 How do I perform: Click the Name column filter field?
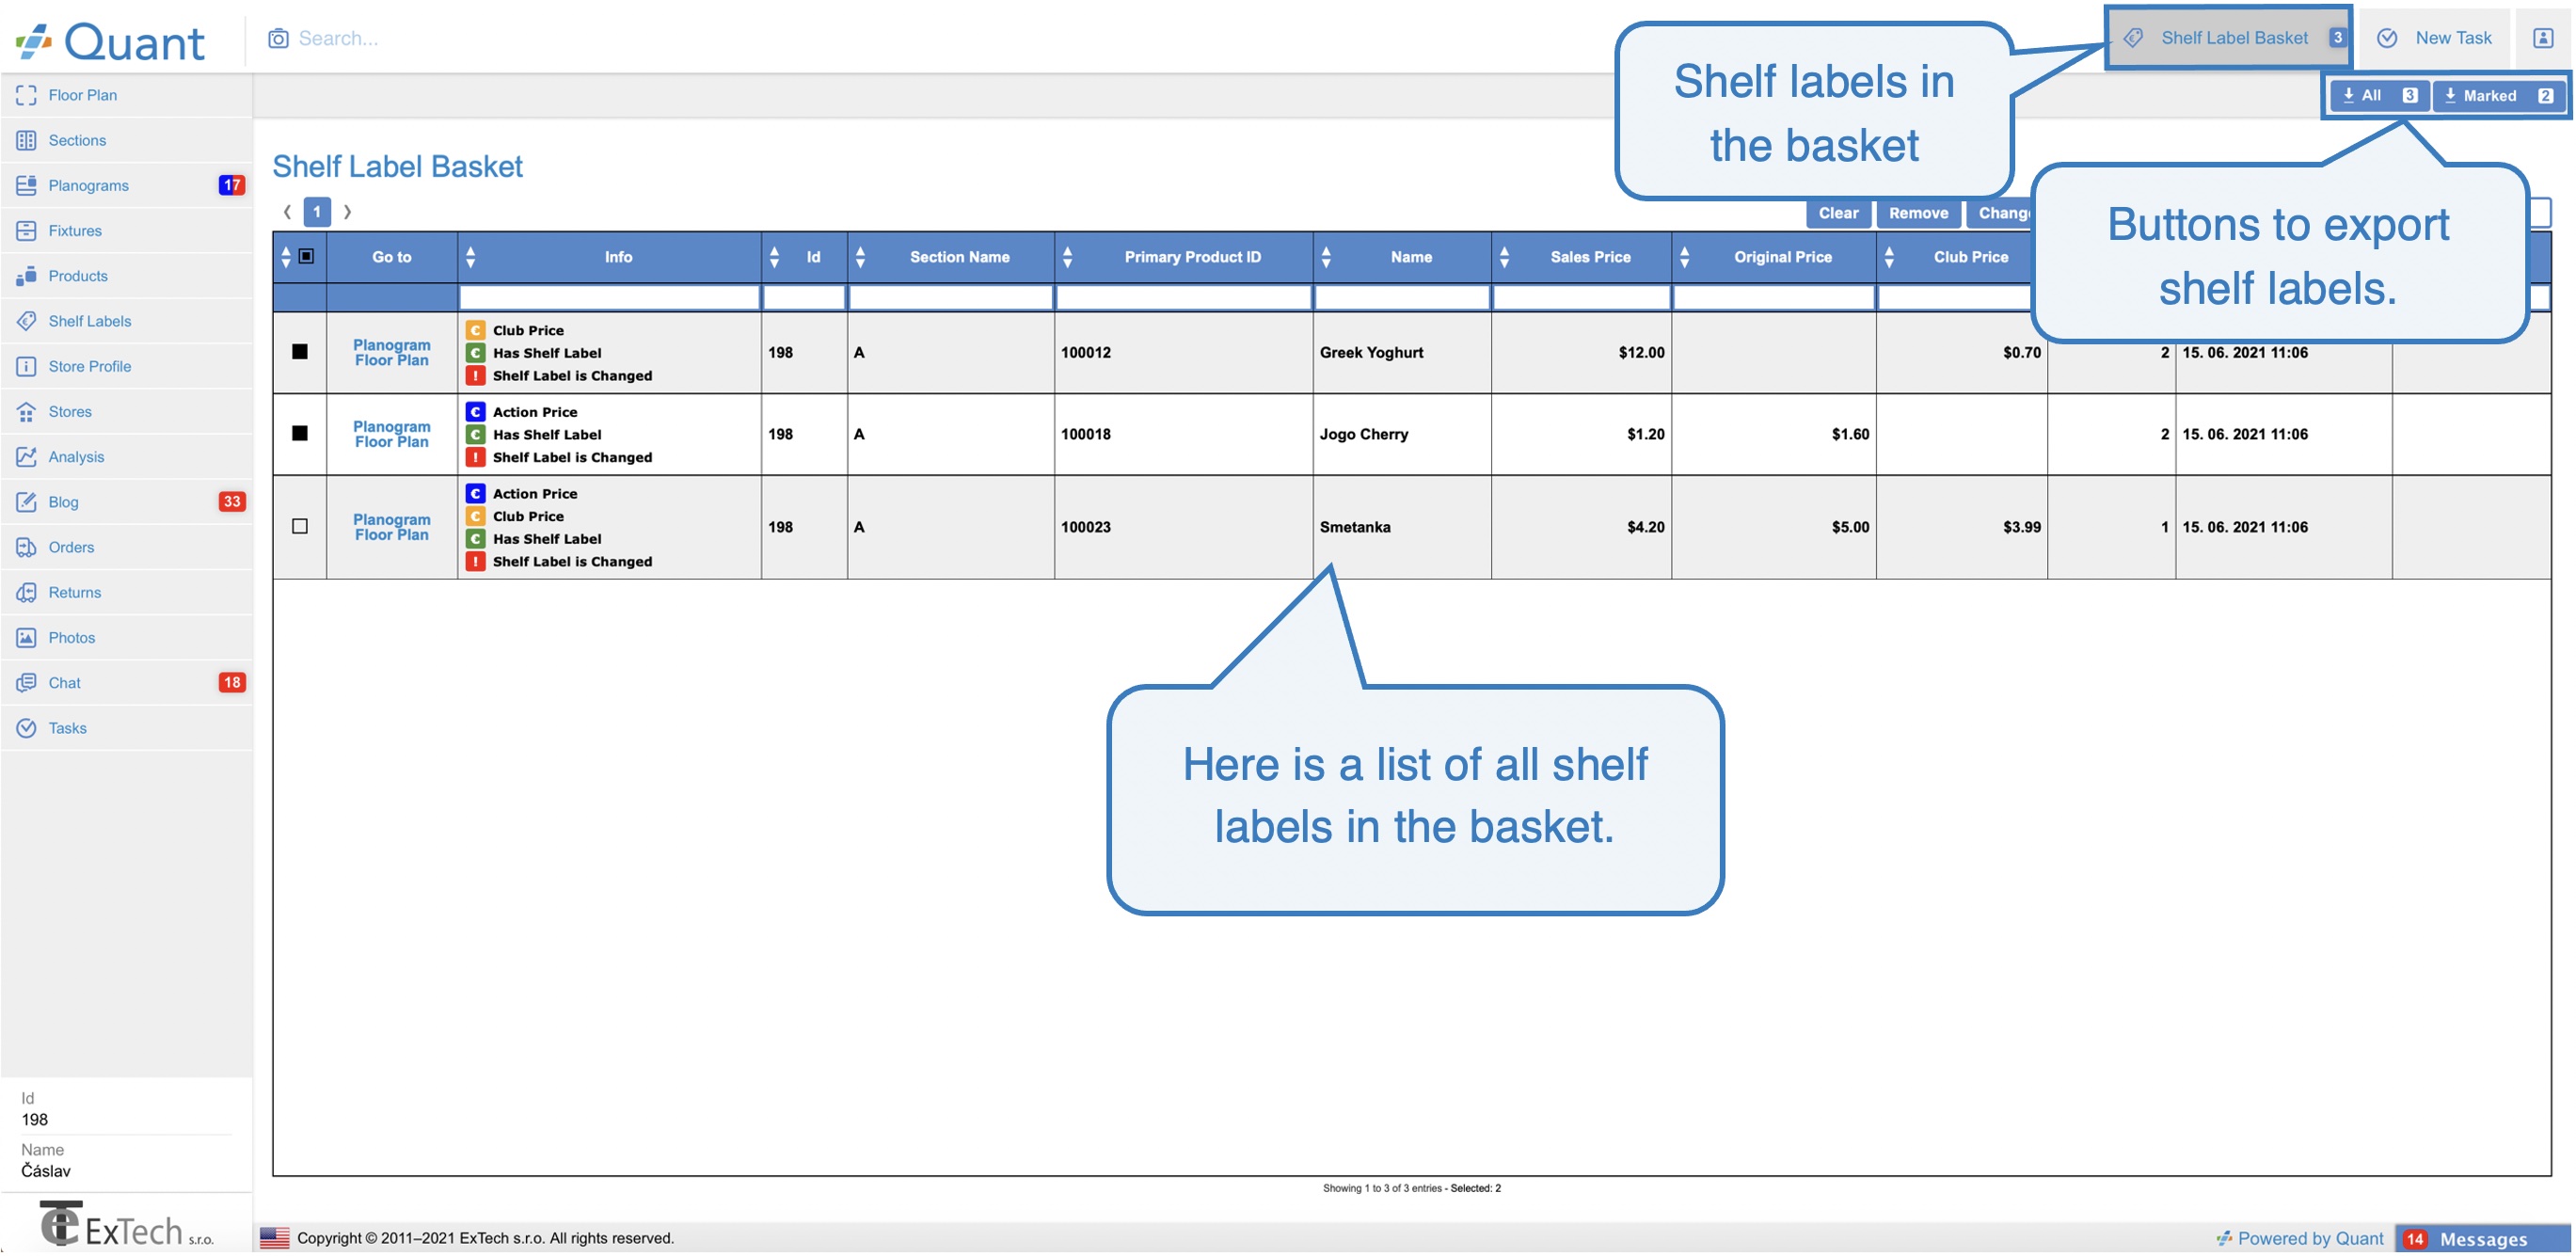(1401, 297)
